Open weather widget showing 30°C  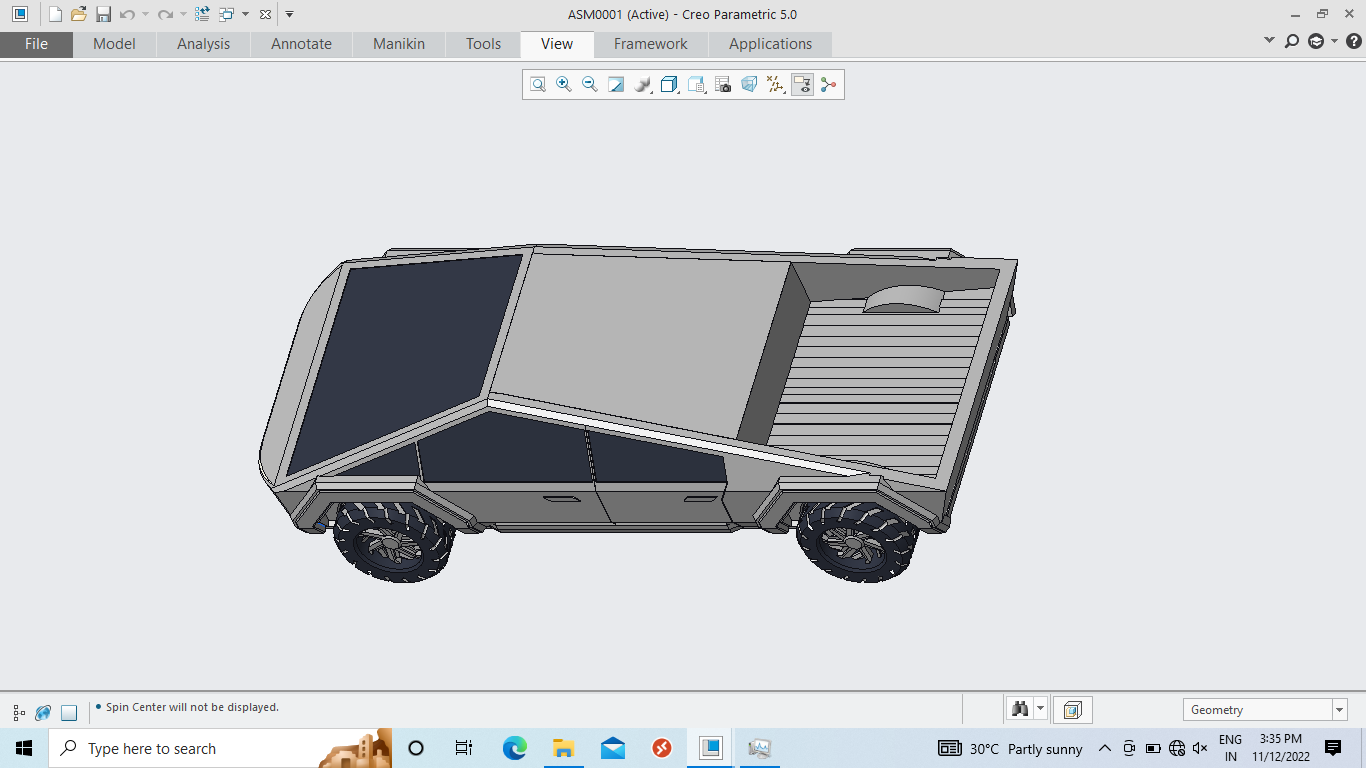click(x=1011, y=748)
